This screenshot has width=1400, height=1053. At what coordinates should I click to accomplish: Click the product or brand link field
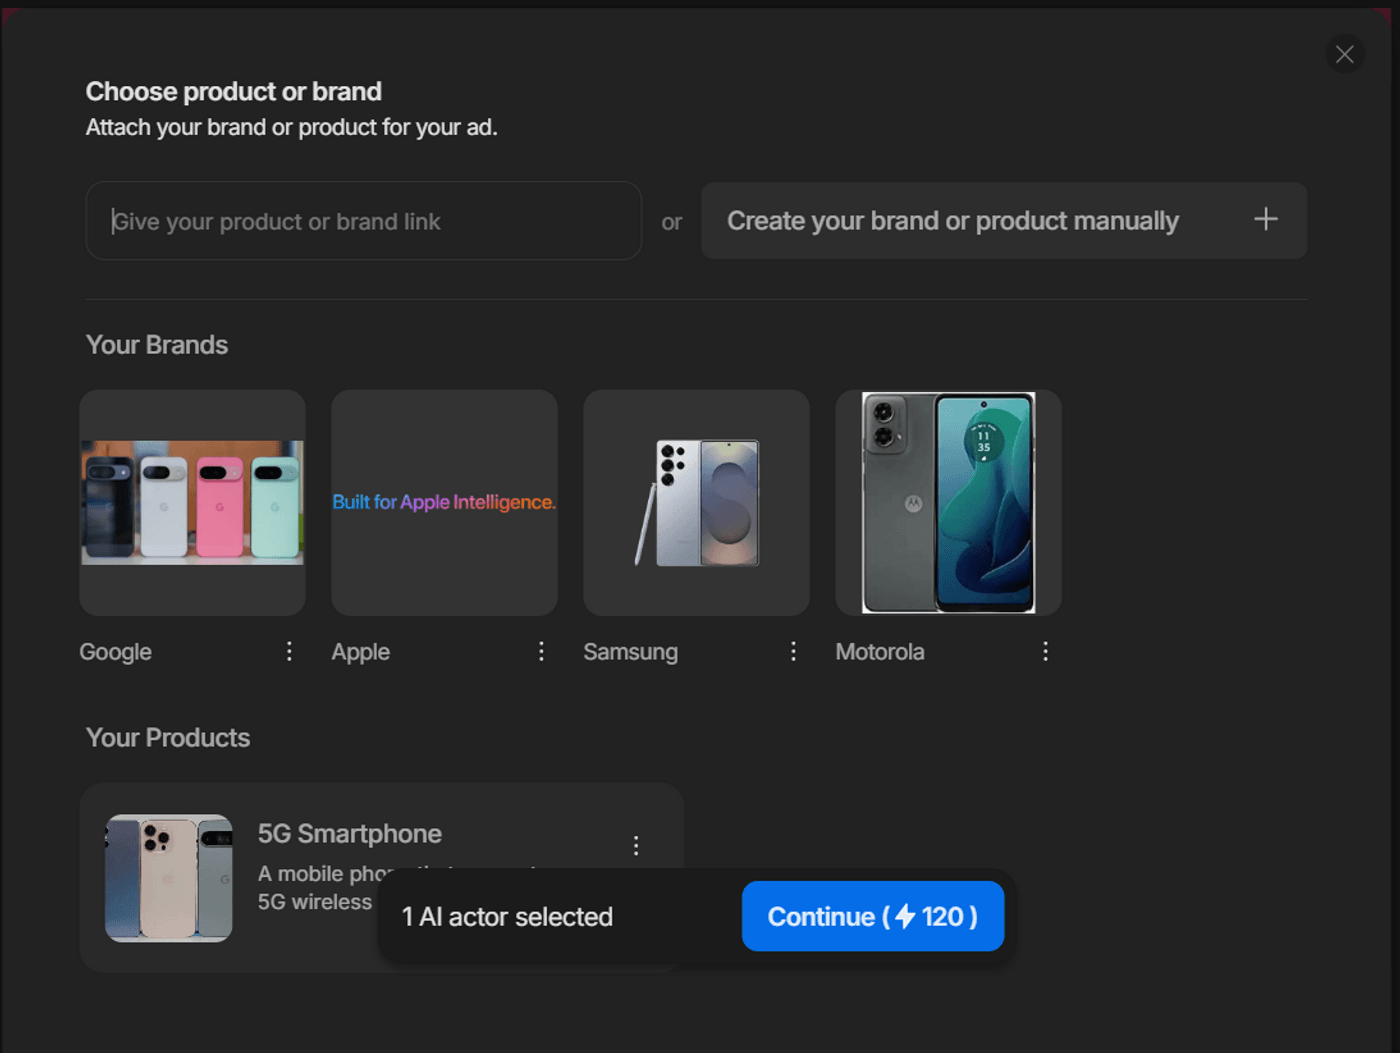pyautogui.click(x=363, y=221)
